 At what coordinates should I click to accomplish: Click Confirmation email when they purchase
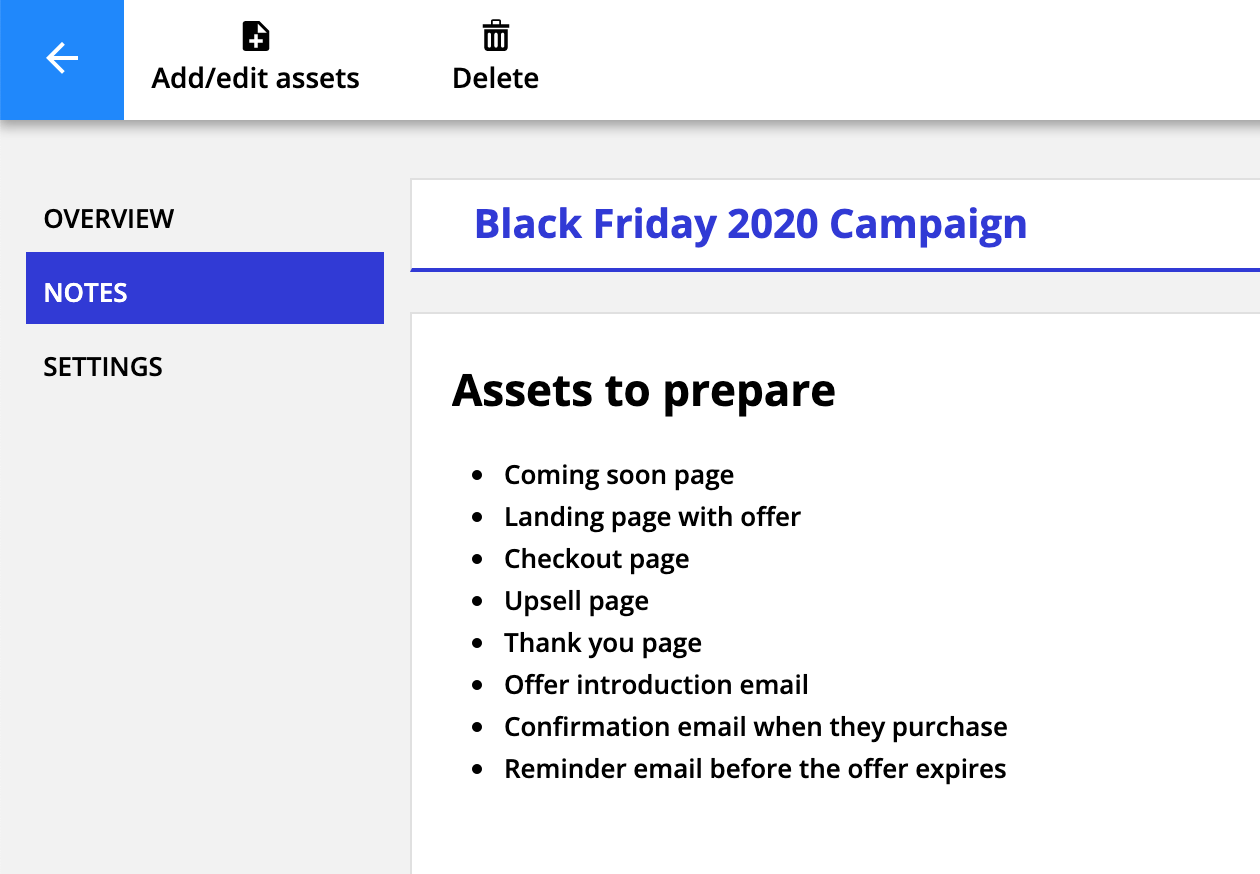755,727
